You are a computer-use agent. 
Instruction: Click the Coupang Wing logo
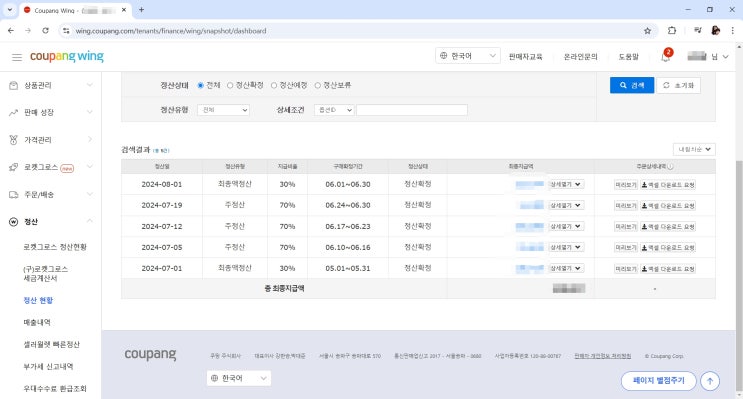pyautogui.click(x=67, y=56)
